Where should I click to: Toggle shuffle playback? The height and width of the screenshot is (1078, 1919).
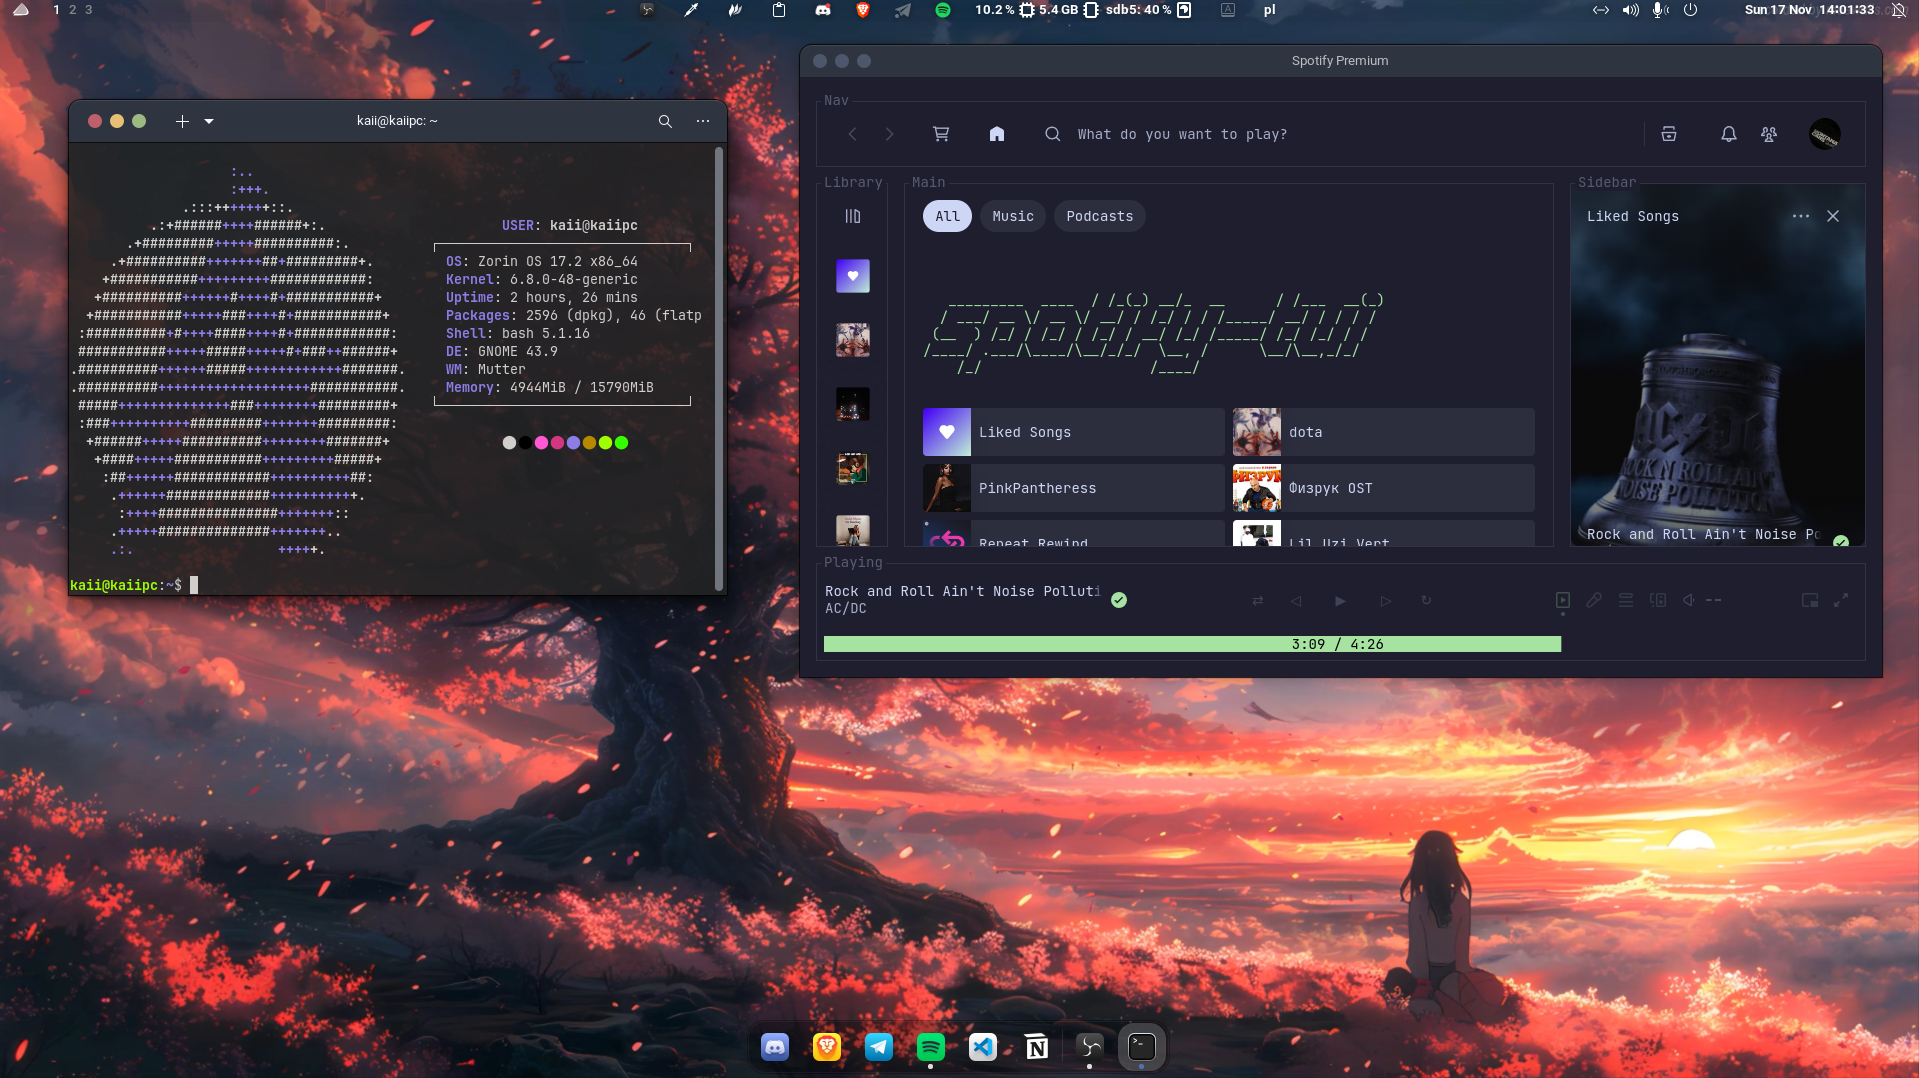click(1258, 601)
